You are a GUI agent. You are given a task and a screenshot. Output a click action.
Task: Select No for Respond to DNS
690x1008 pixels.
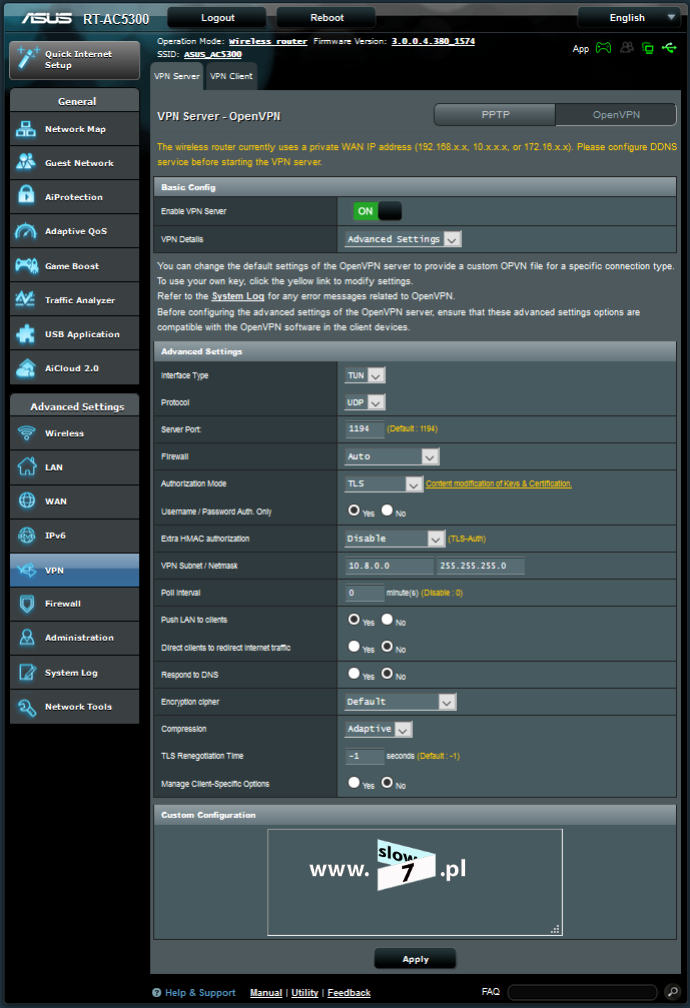[386, 673]
